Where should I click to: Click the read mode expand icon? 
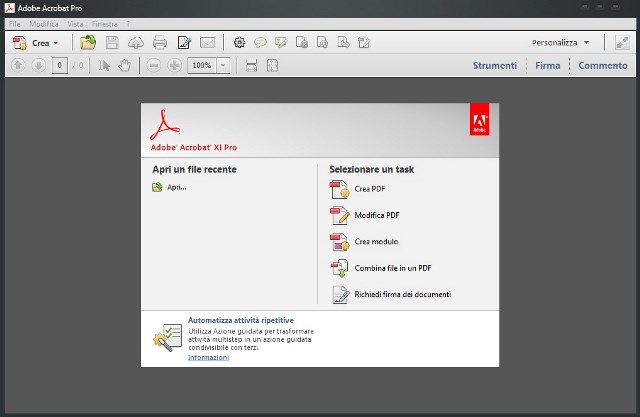[x=622, y=42]
